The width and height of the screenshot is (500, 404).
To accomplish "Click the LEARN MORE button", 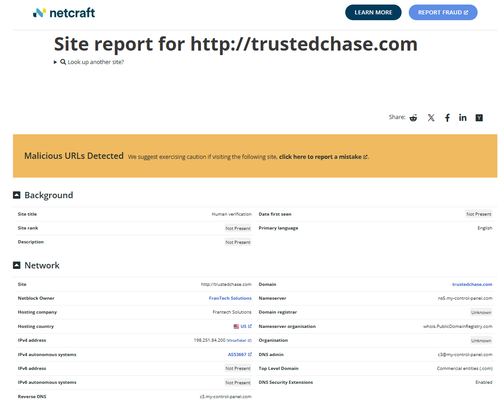I will 373,12.
